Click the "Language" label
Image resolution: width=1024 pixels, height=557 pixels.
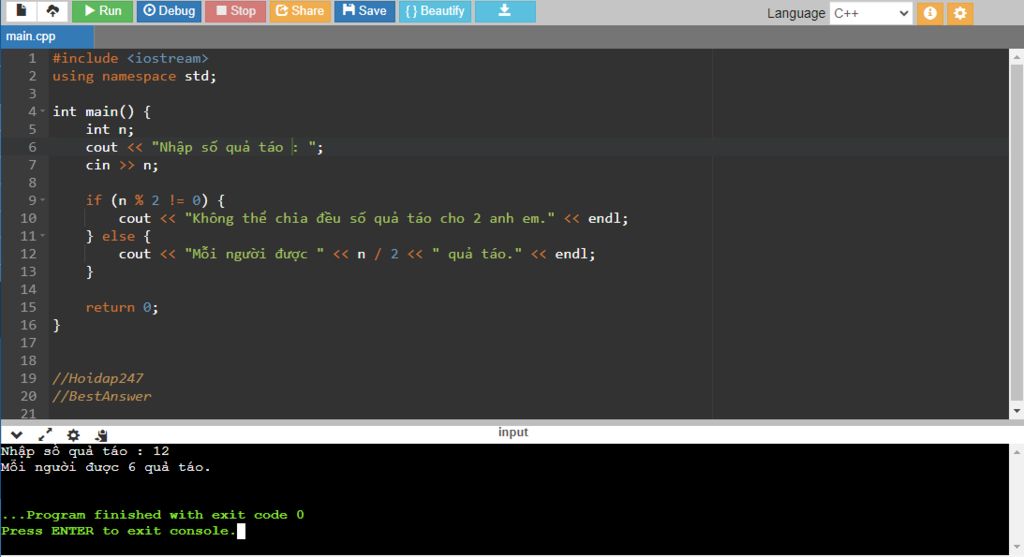(796, 13)
